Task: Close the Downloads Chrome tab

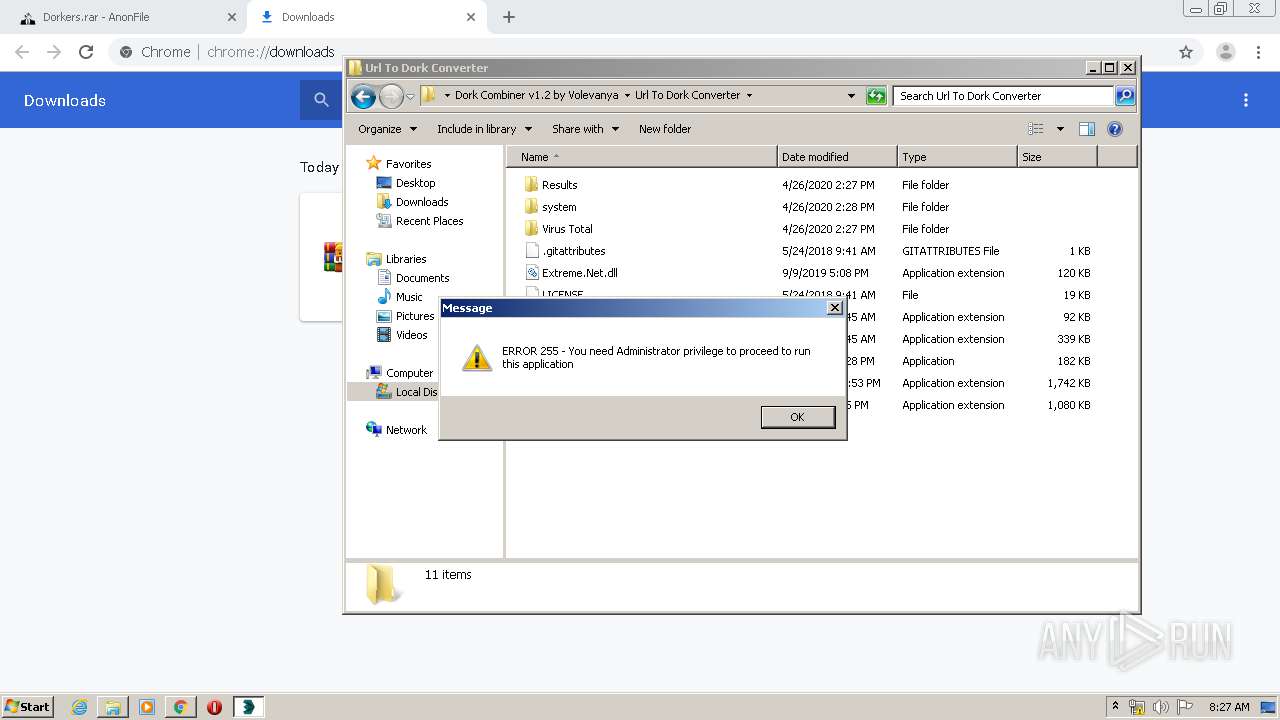Action: click(469, 17)
